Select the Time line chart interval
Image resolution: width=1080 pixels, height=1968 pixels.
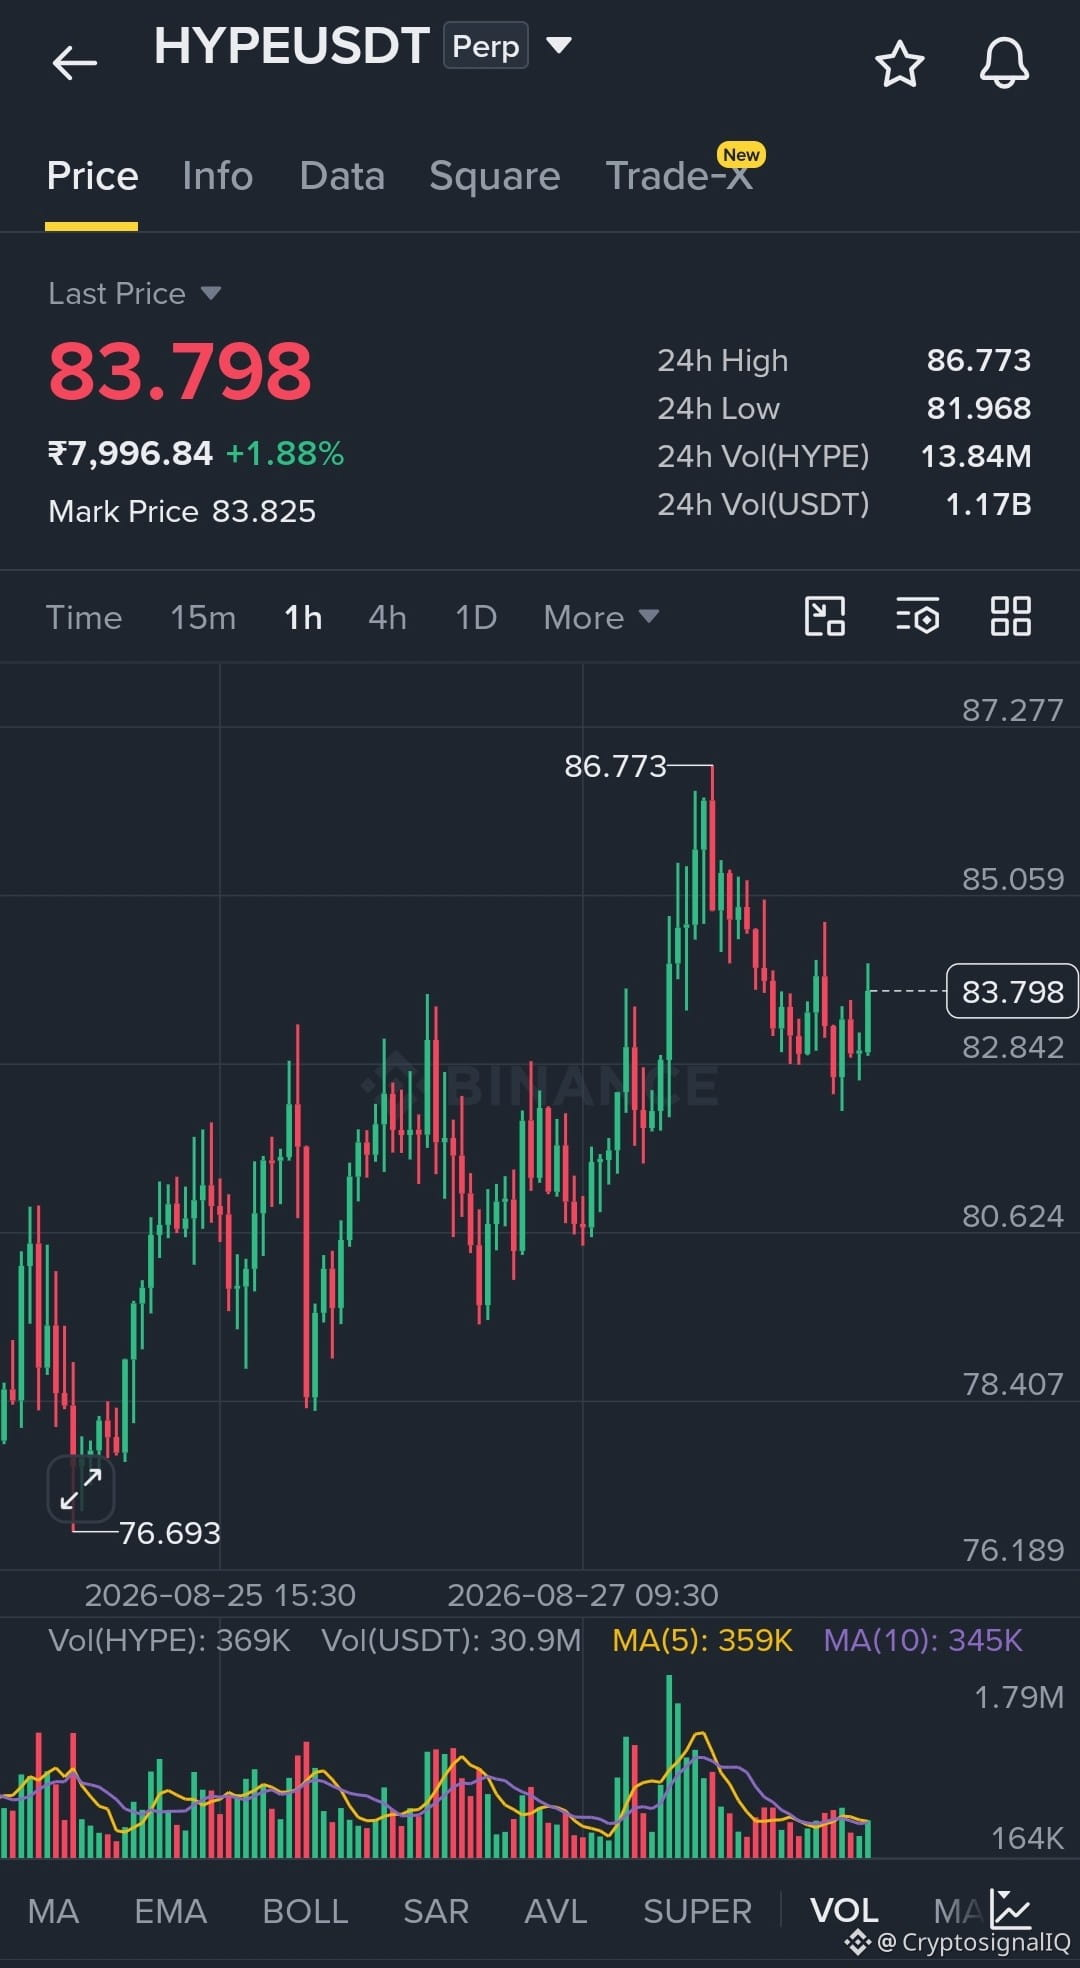pos(84,617)
